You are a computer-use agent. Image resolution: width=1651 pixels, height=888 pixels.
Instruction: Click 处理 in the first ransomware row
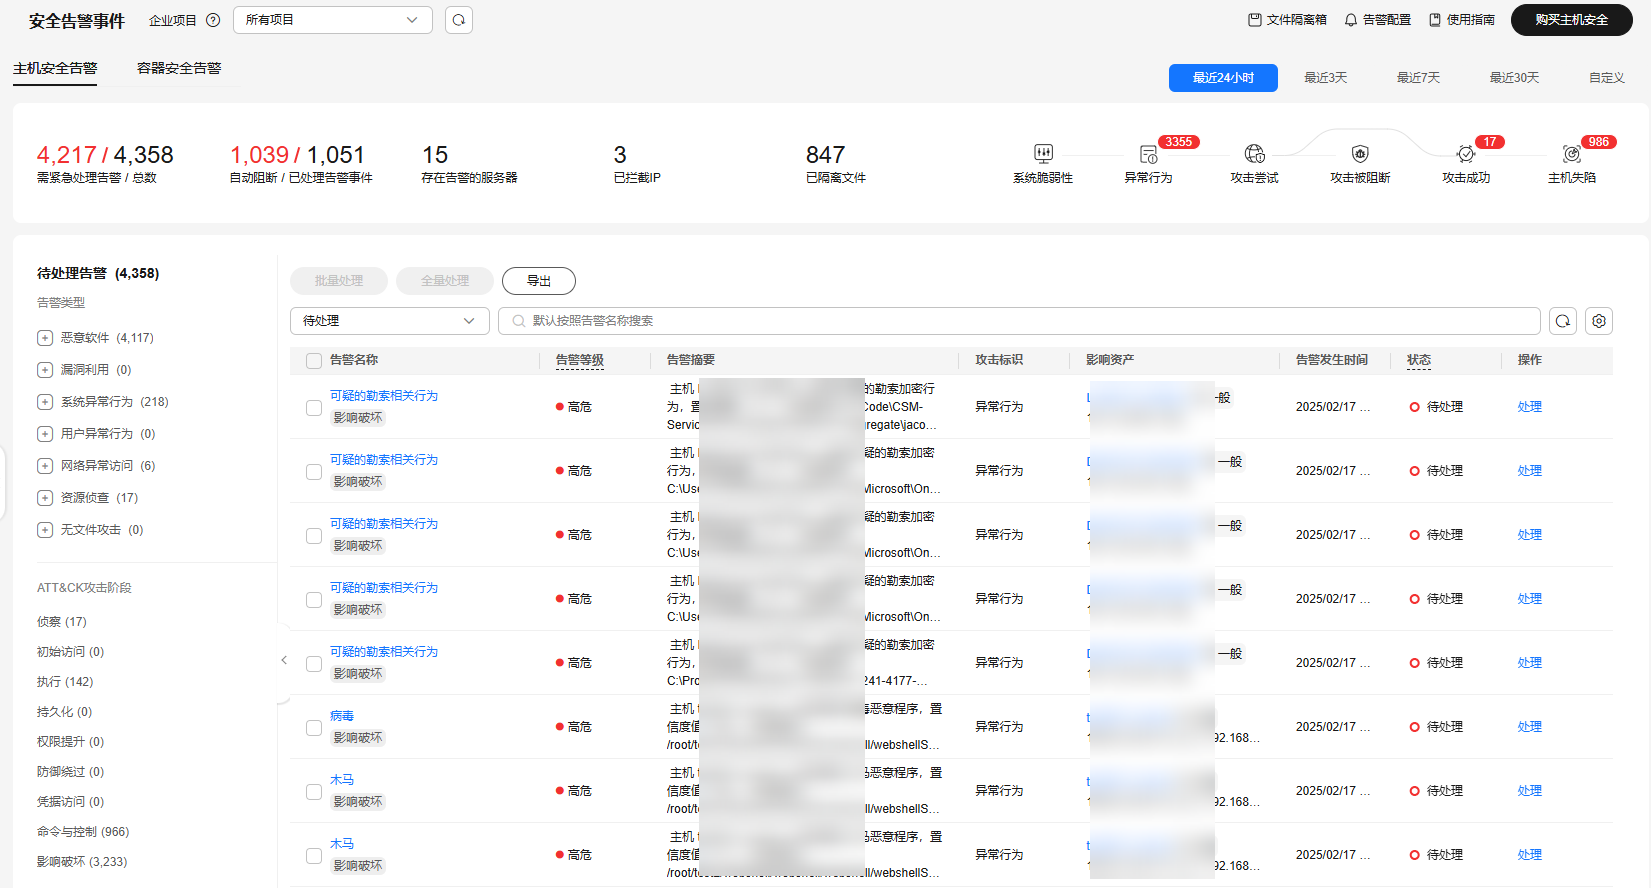pos(1529,407)
